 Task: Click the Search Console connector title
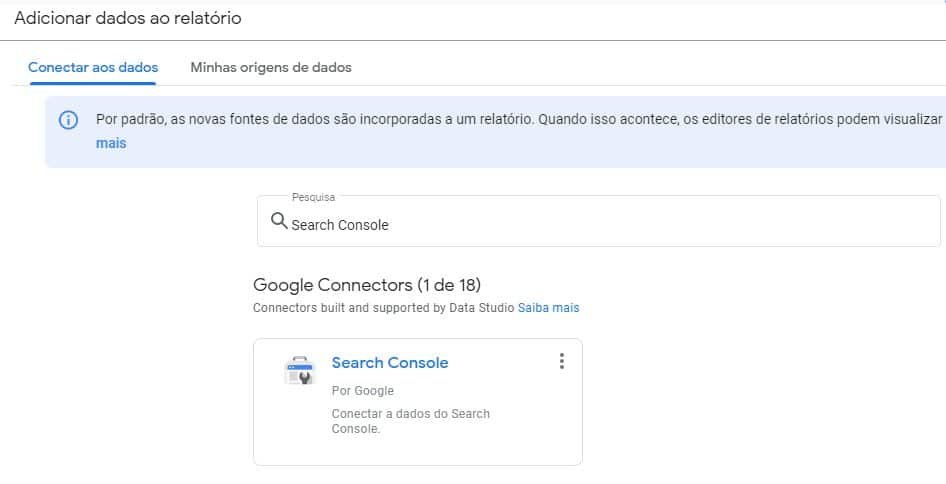(390, 363)
